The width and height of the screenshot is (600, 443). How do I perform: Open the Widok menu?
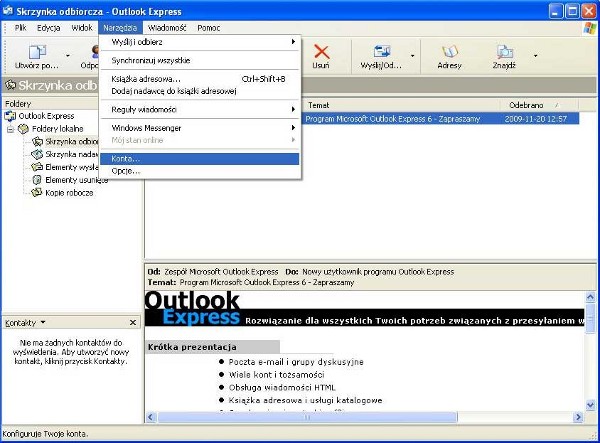tap(82, 28)
